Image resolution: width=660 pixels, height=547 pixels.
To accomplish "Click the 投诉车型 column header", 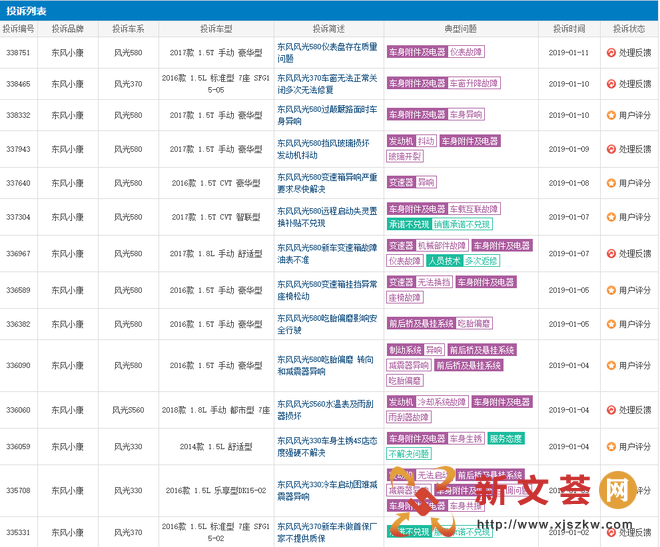I will pyautogui.click(x=216, y=29).
